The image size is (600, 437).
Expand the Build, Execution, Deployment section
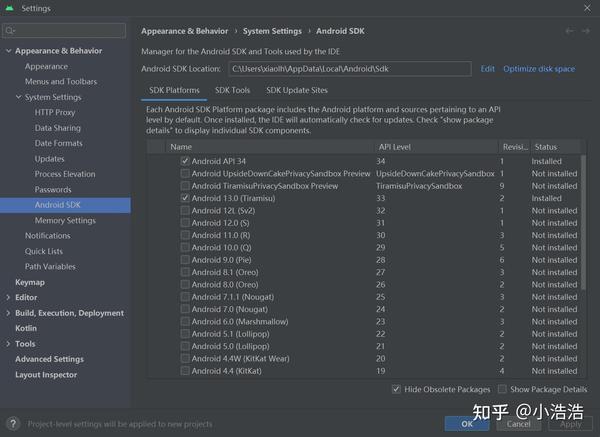coord(8,313)
